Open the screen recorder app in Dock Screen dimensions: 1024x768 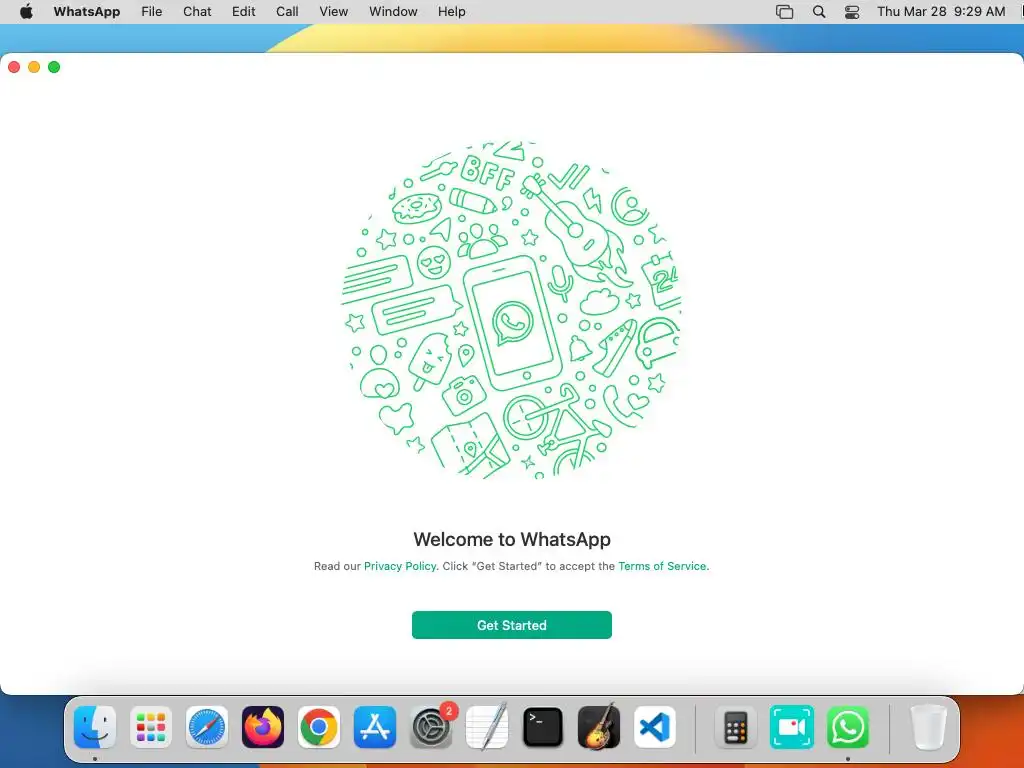792,727
